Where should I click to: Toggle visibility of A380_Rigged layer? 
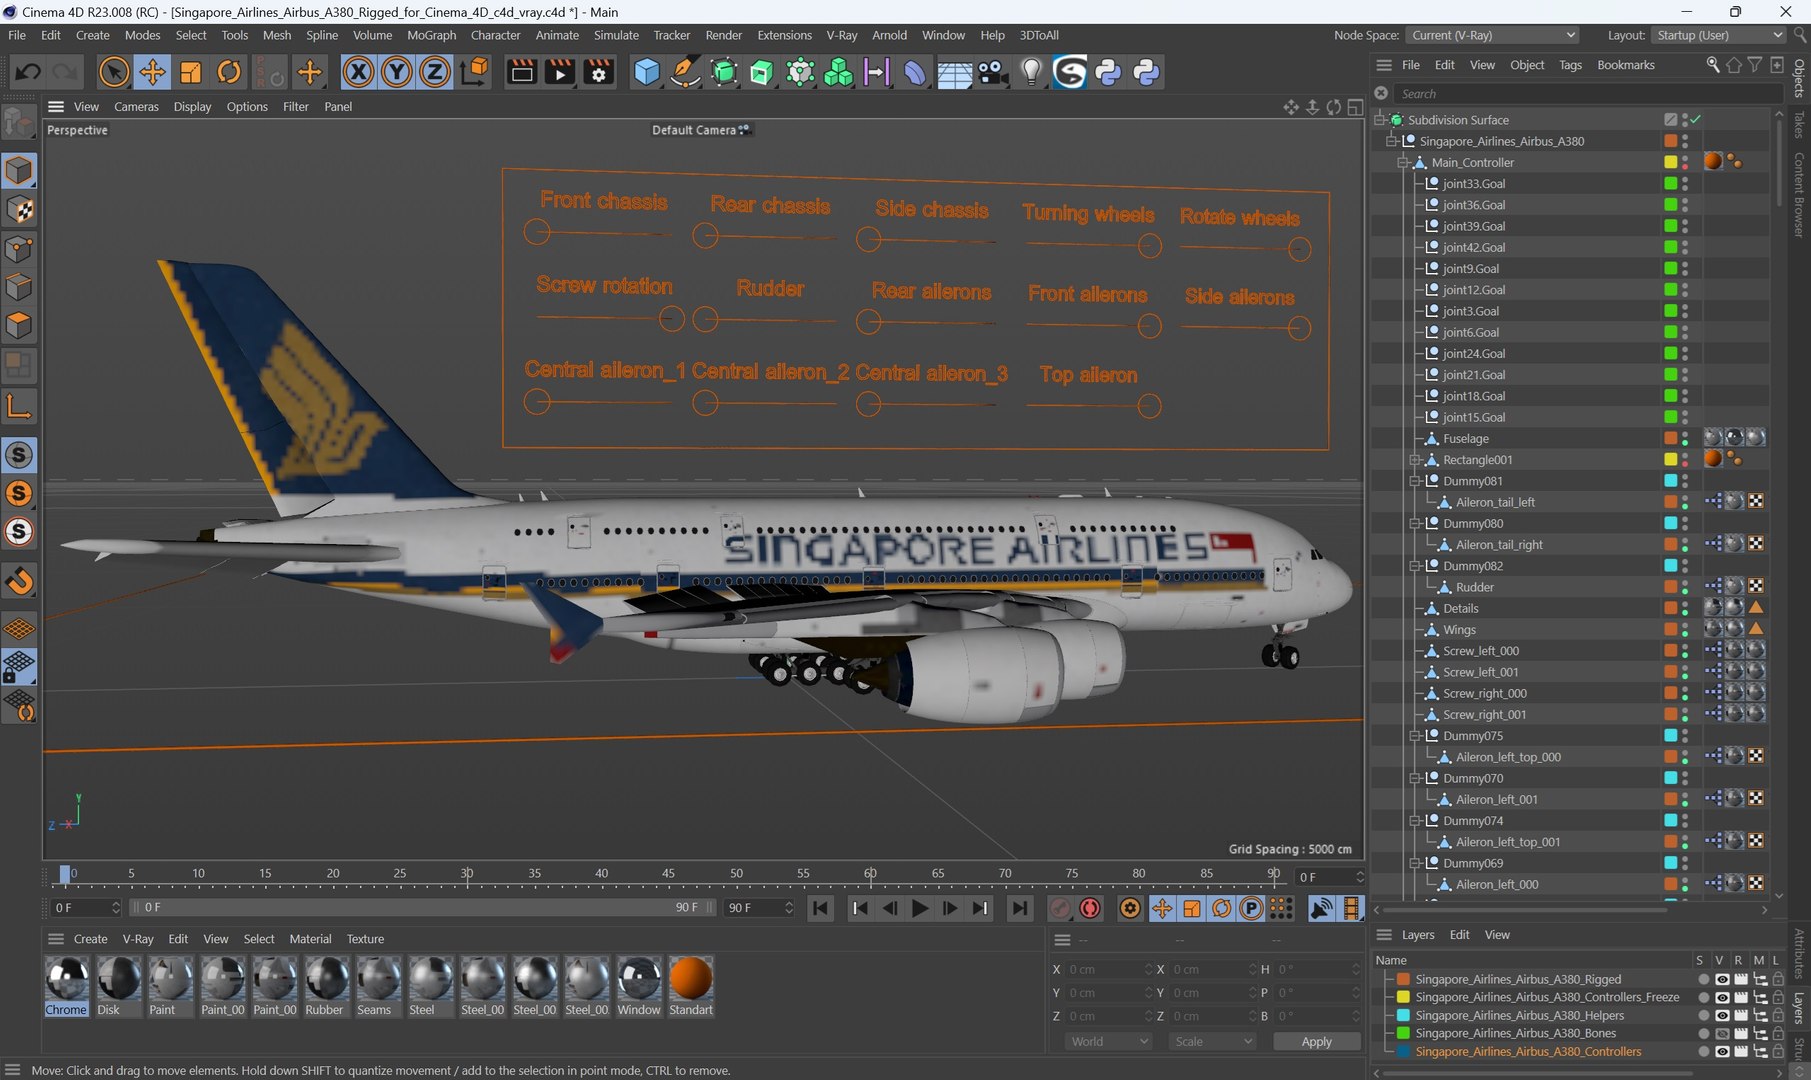1721,980
